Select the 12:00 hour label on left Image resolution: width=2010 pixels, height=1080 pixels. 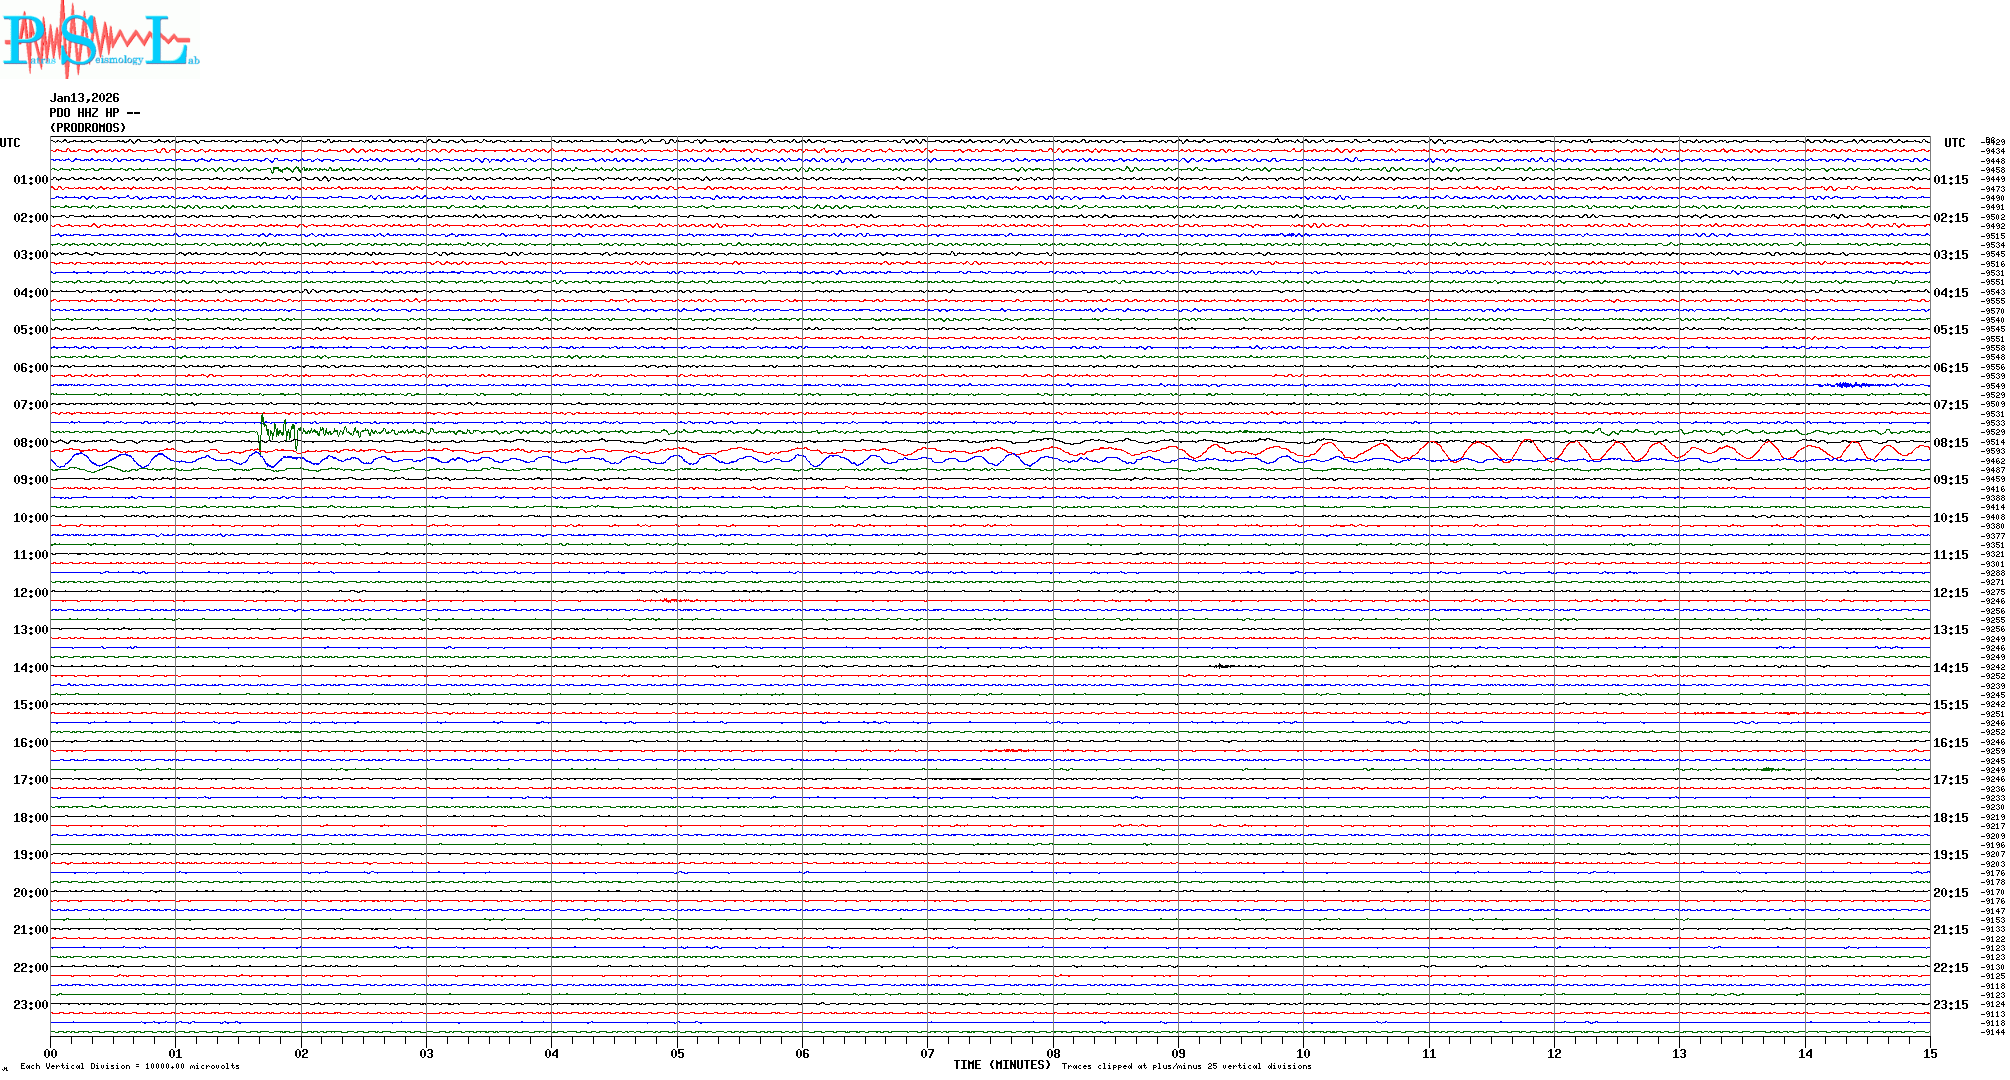tap(30, 593)
